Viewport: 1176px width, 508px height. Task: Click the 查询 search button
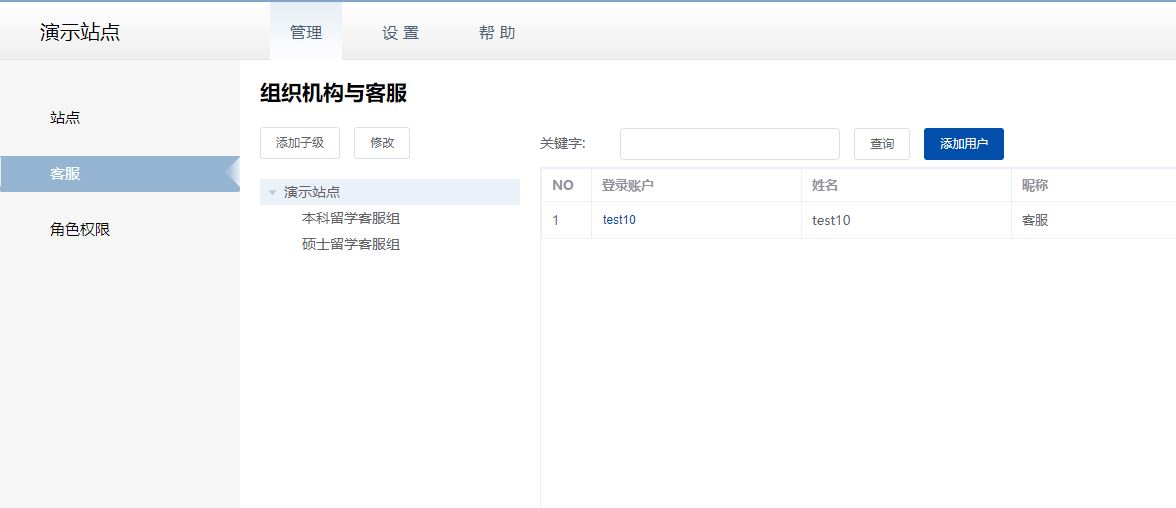pos(882,144)
